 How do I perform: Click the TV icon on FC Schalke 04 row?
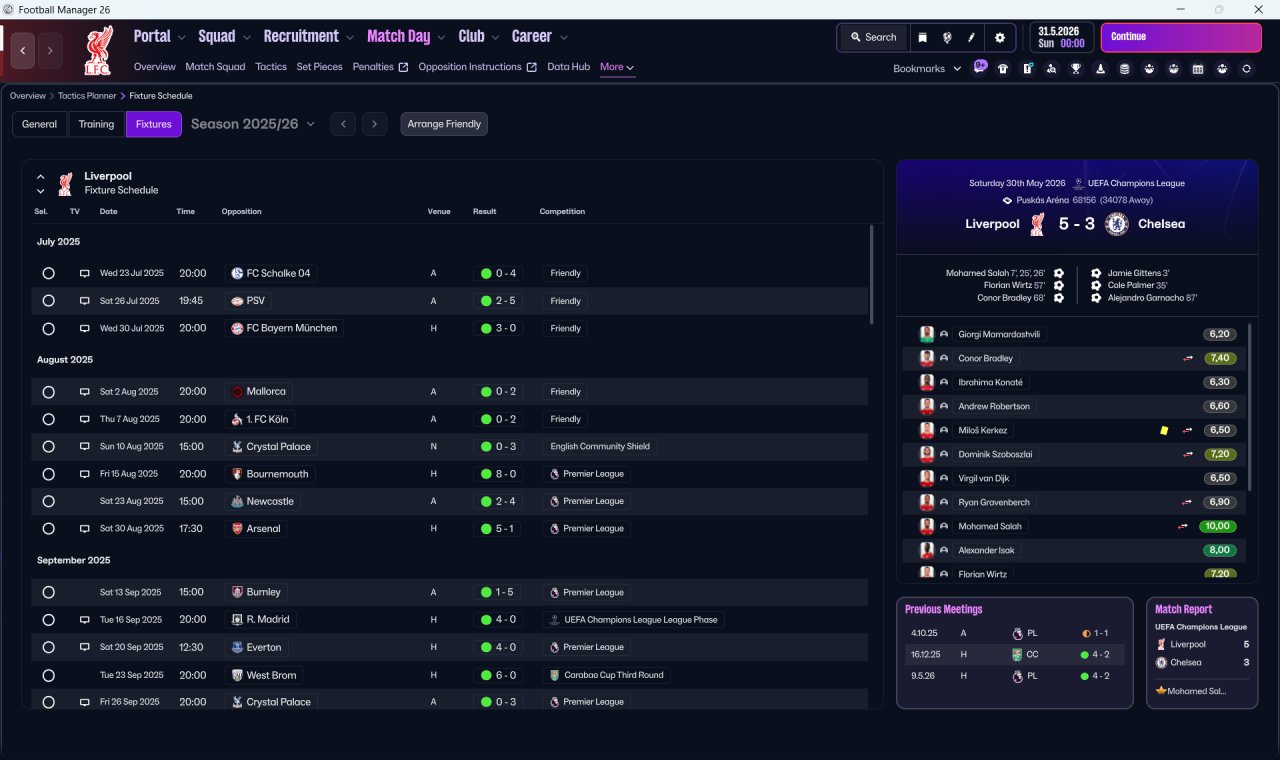85,273
